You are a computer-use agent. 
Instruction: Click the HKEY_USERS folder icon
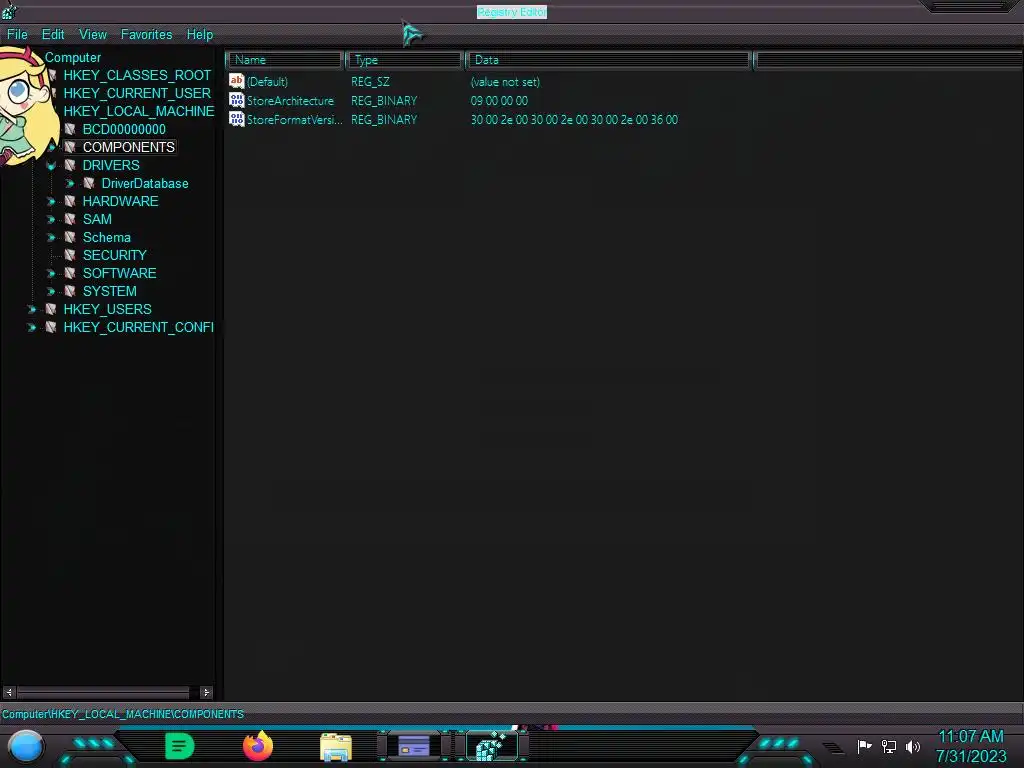pyautogui.click(x=51, y=309)
